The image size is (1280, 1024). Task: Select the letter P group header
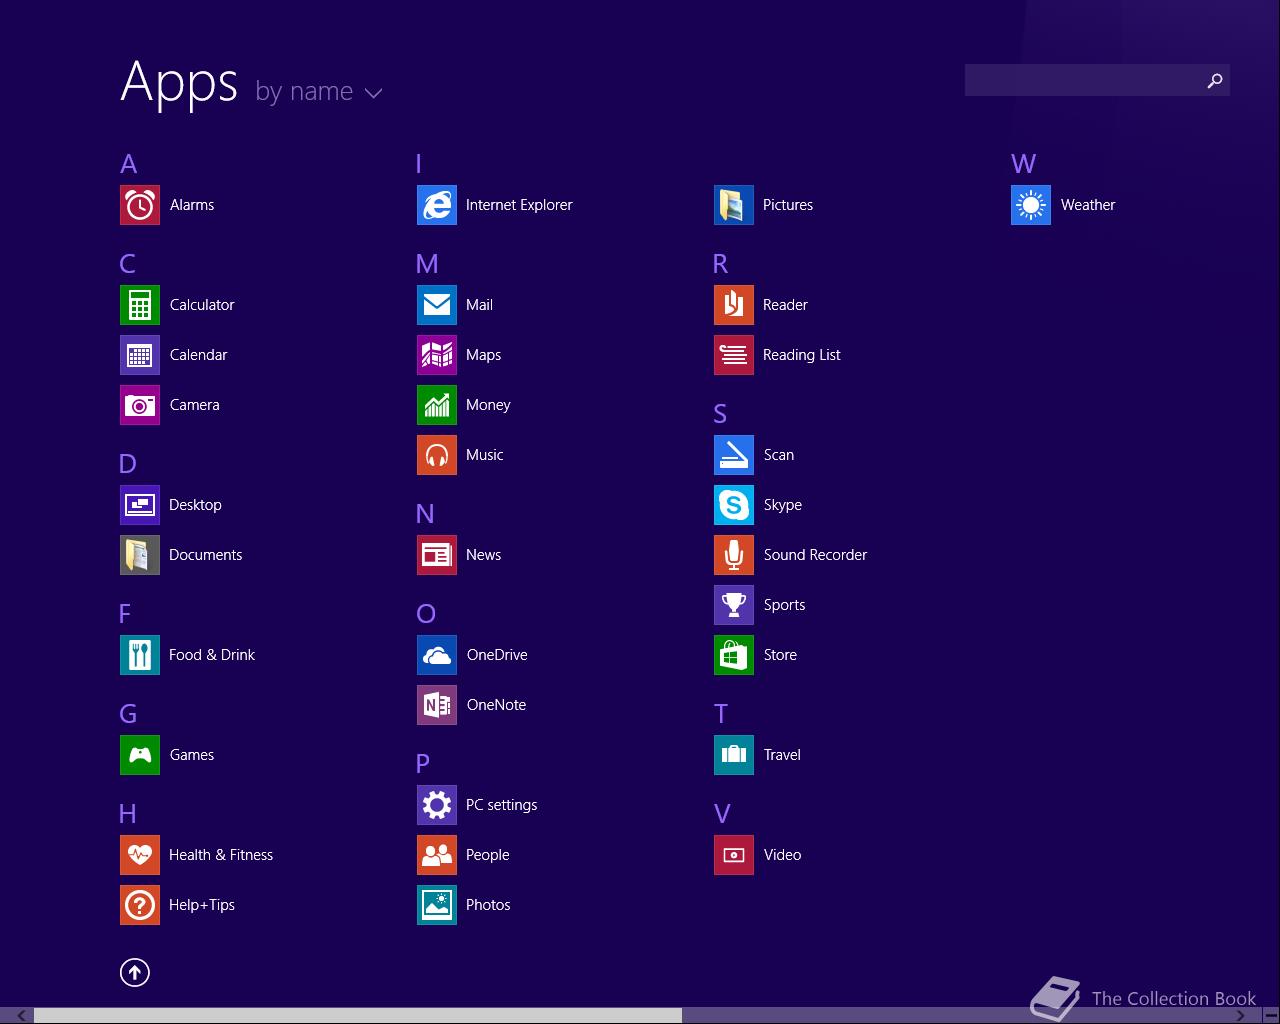click(x=422, y=764)
